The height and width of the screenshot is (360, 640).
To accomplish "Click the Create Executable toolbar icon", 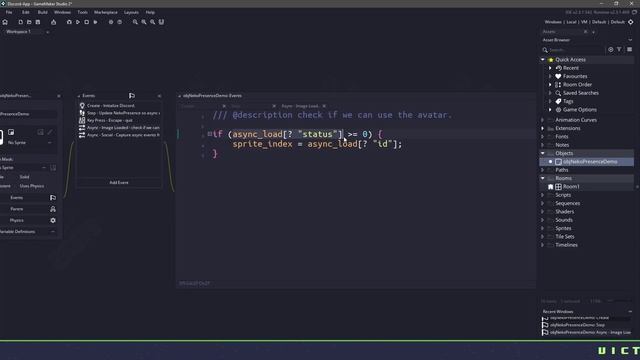I will click(x=53, y=22).
